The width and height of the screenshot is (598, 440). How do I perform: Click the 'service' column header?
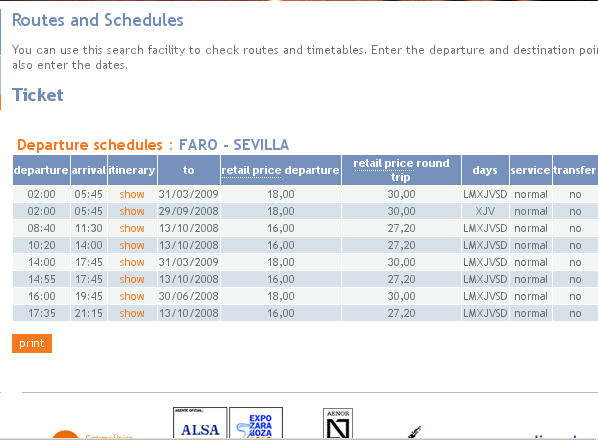point(530,170)
